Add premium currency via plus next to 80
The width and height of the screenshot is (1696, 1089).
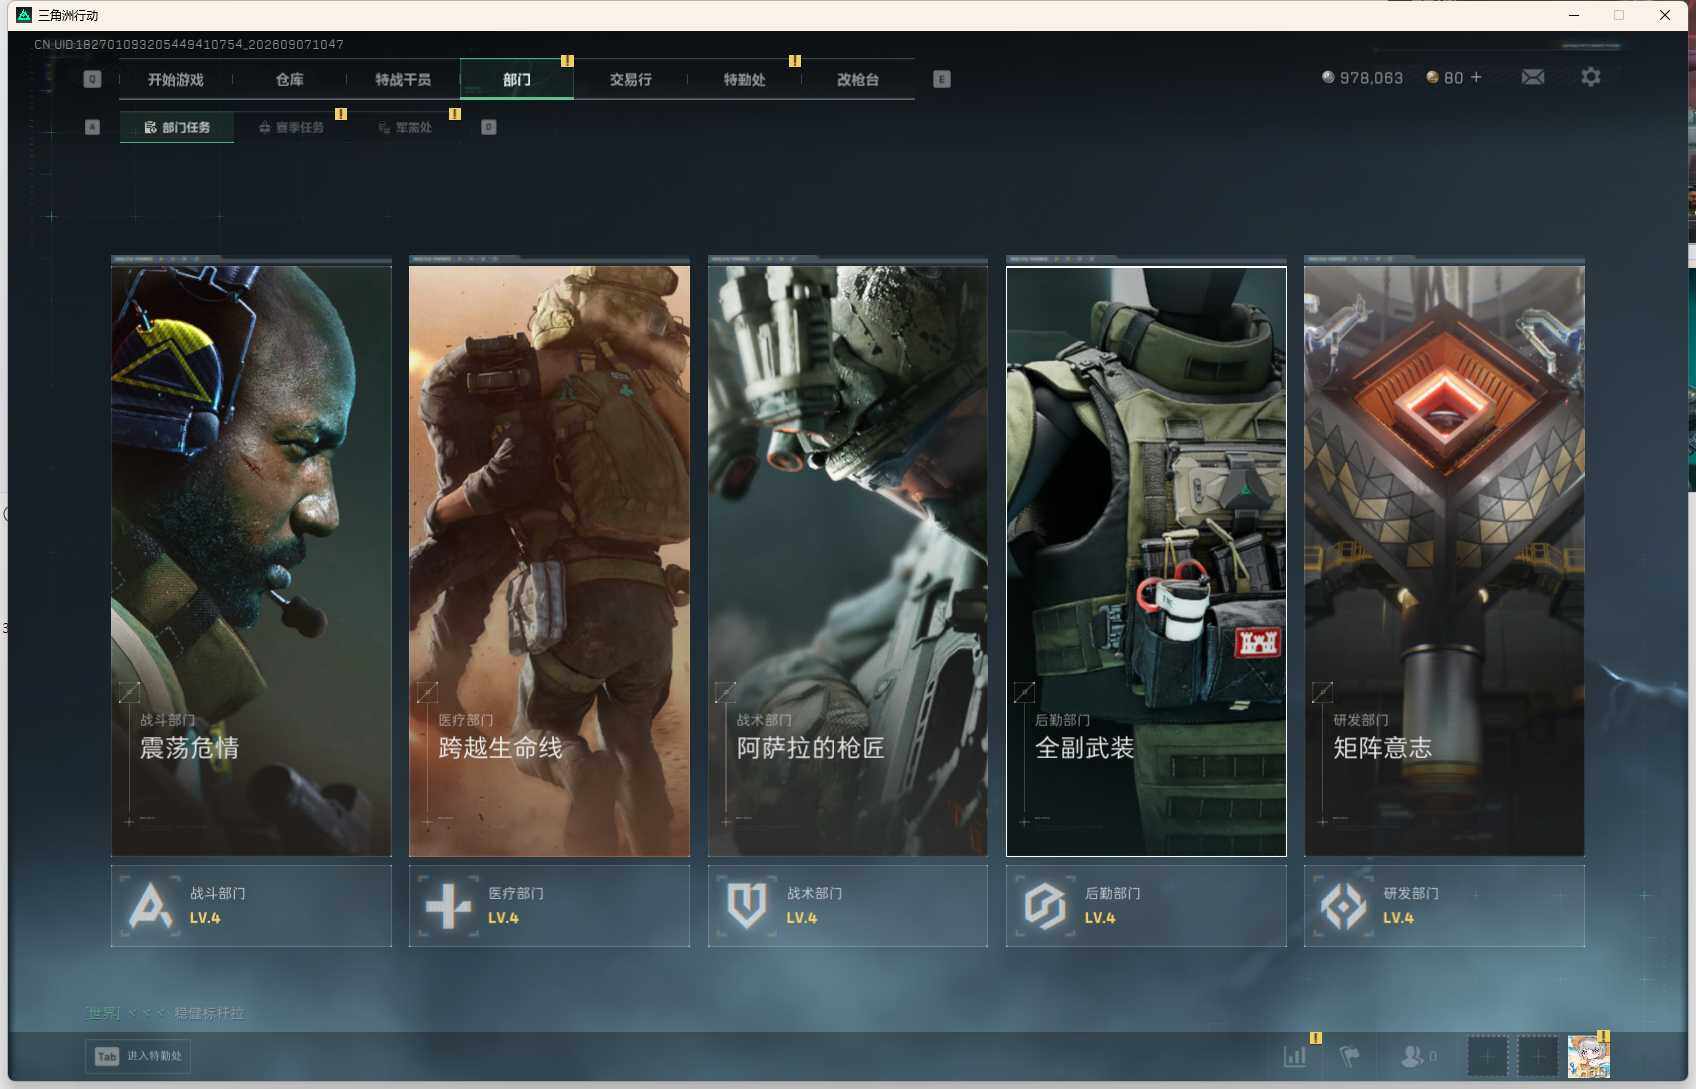pyautogui.click(x=1476, y=77)
